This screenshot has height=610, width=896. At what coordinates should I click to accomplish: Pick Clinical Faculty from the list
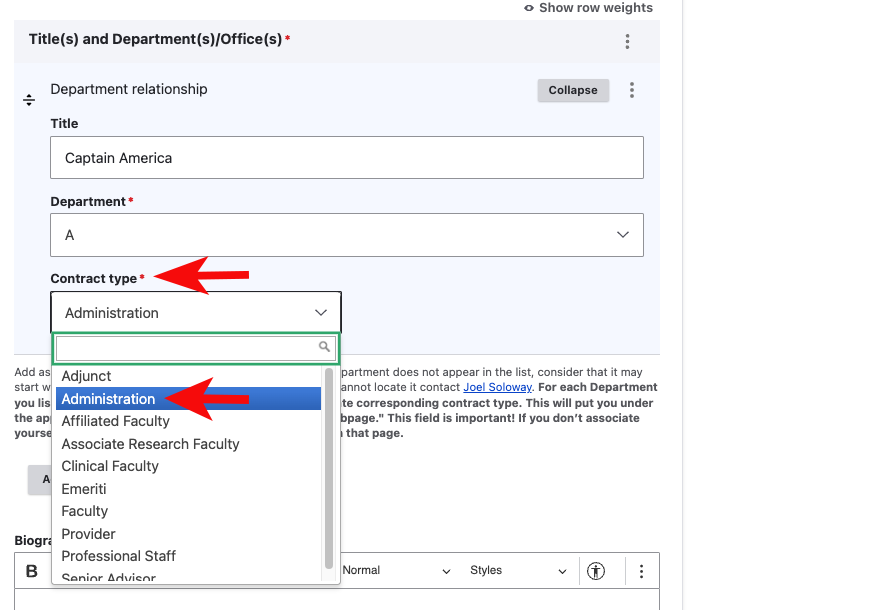tap(188, 466)
